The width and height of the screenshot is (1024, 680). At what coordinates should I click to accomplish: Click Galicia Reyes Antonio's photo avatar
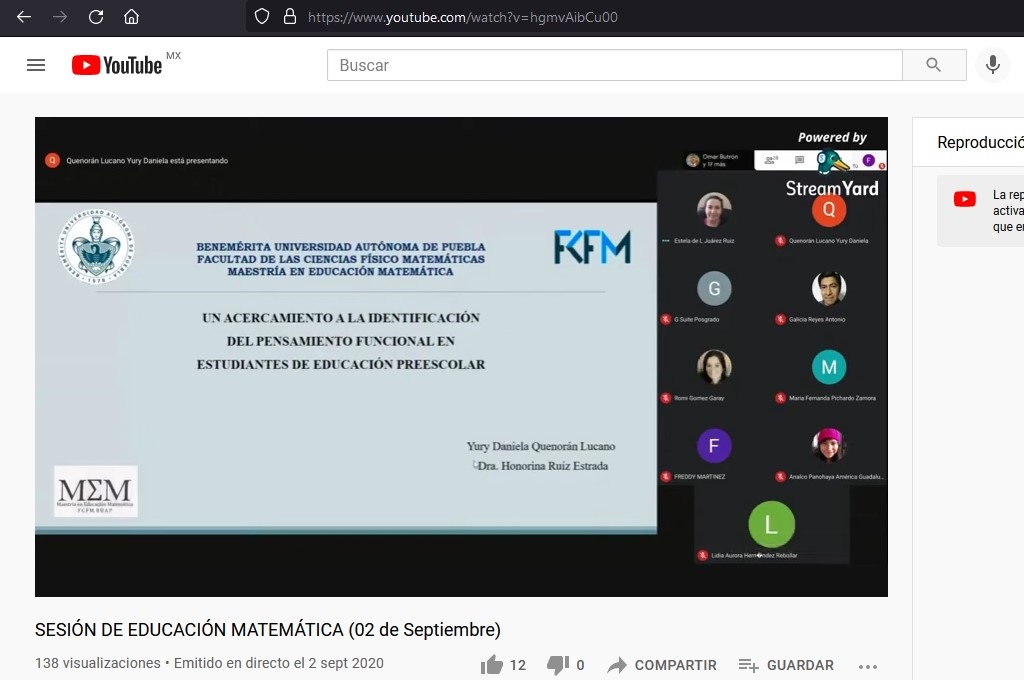829,288
